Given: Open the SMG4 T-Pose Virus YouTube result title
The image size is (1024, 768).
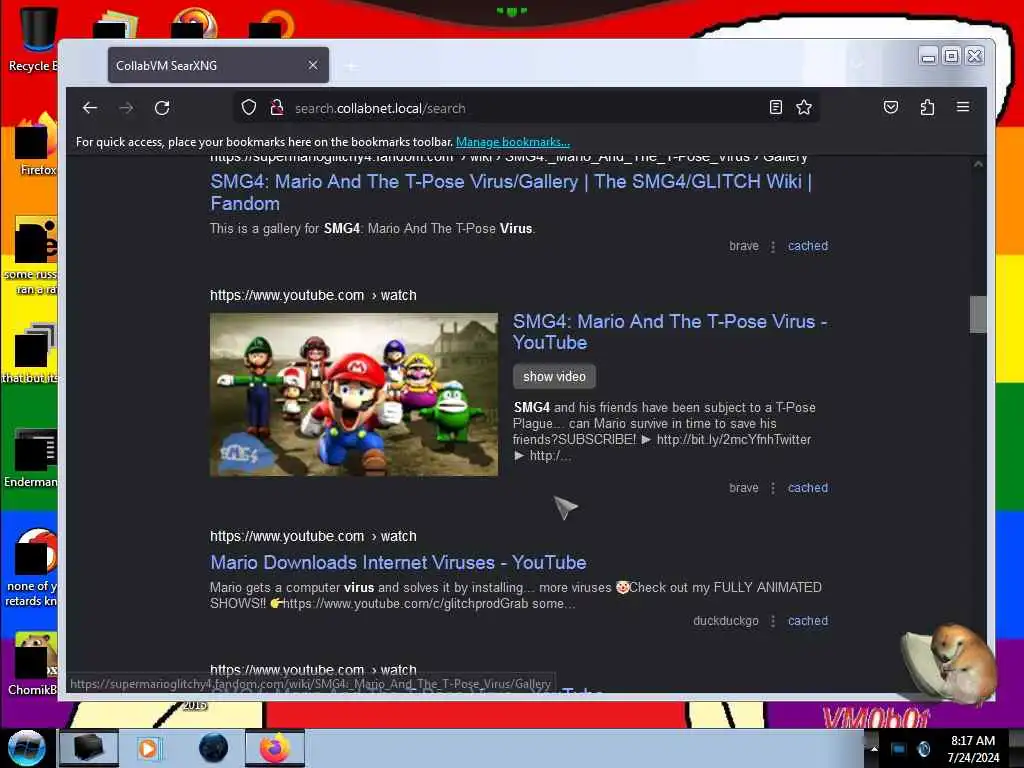Looking at the screenshot, I should point(670,332).
